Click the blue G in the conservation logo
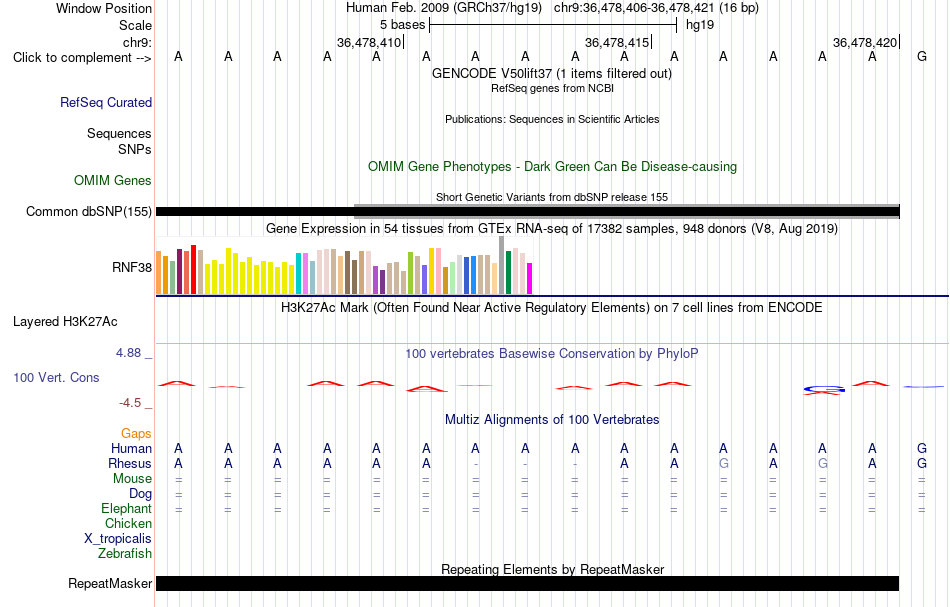950x607 pixels. (x=824, y=389)
